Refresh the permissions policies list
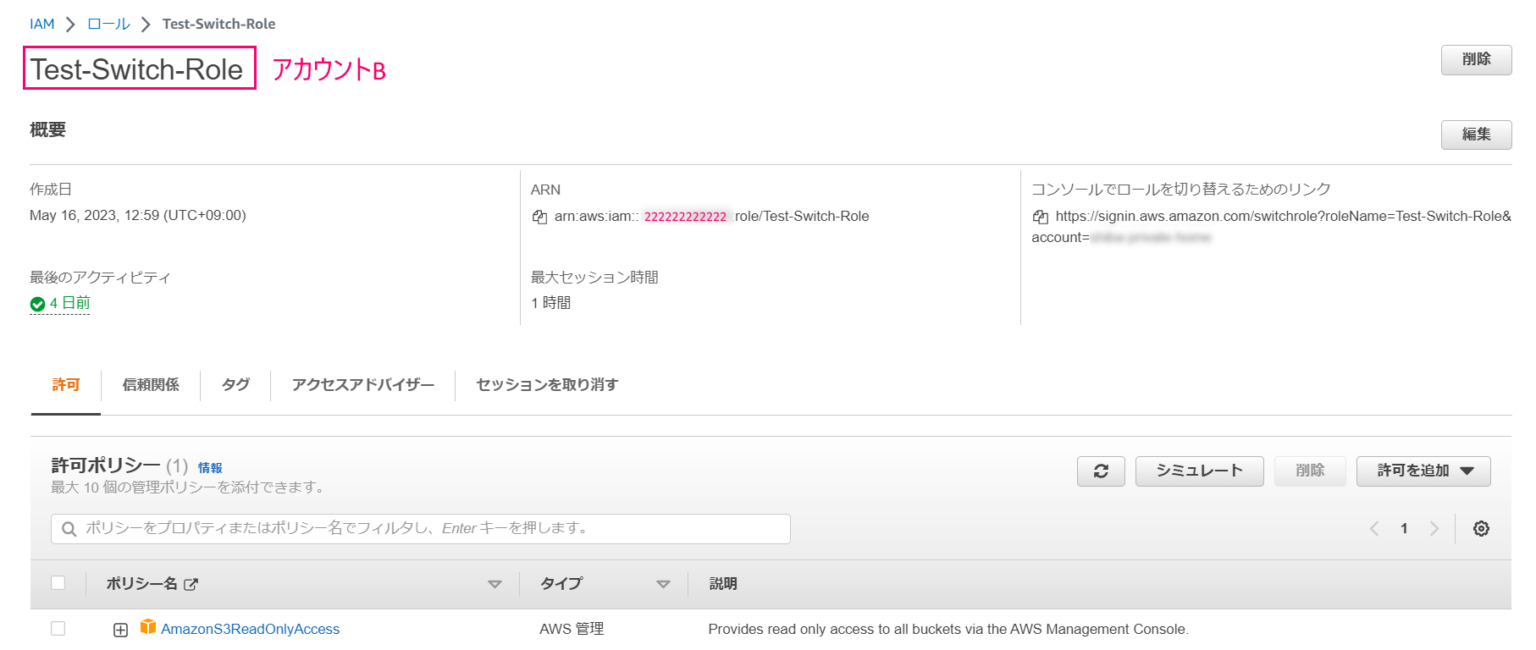The height and width of the screenshot is (650, 1536). coord(1101,471)
